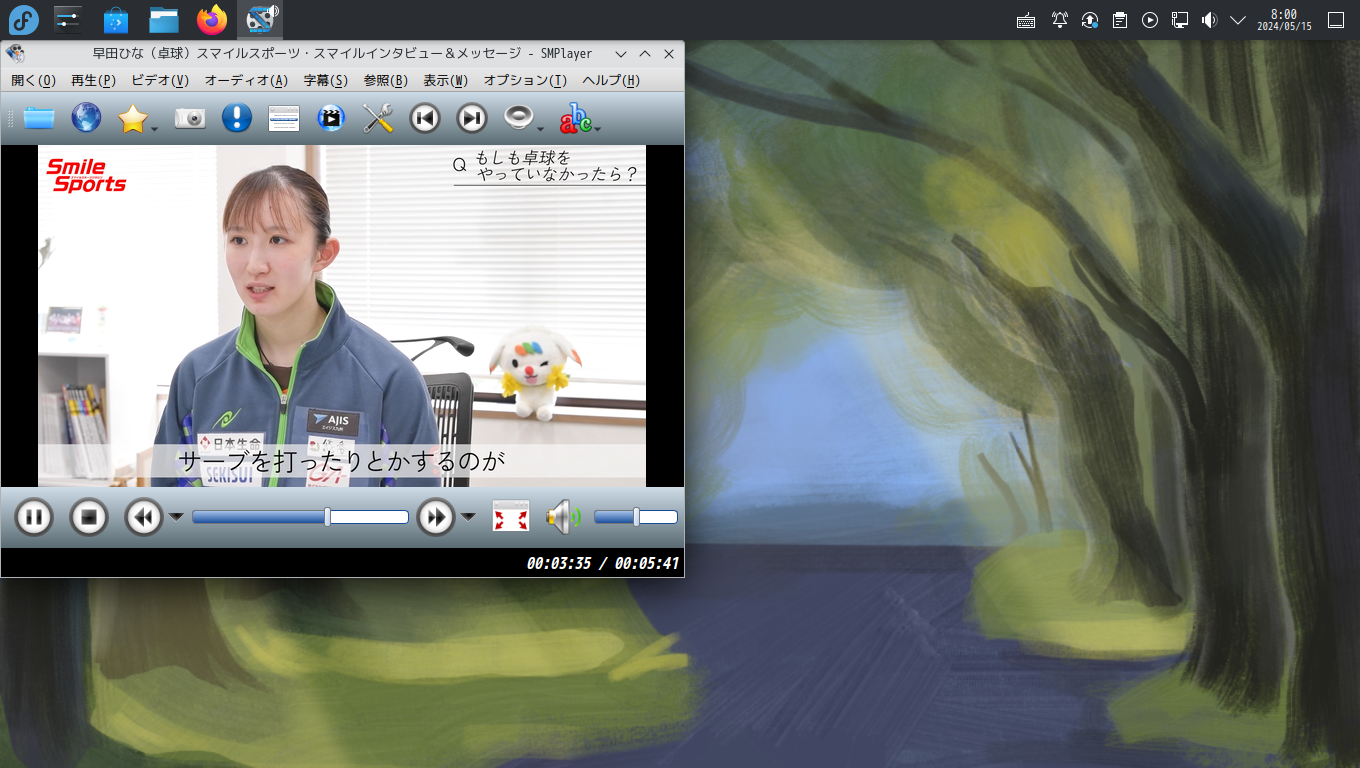Open the 参照(B) menu

point(385,81)
